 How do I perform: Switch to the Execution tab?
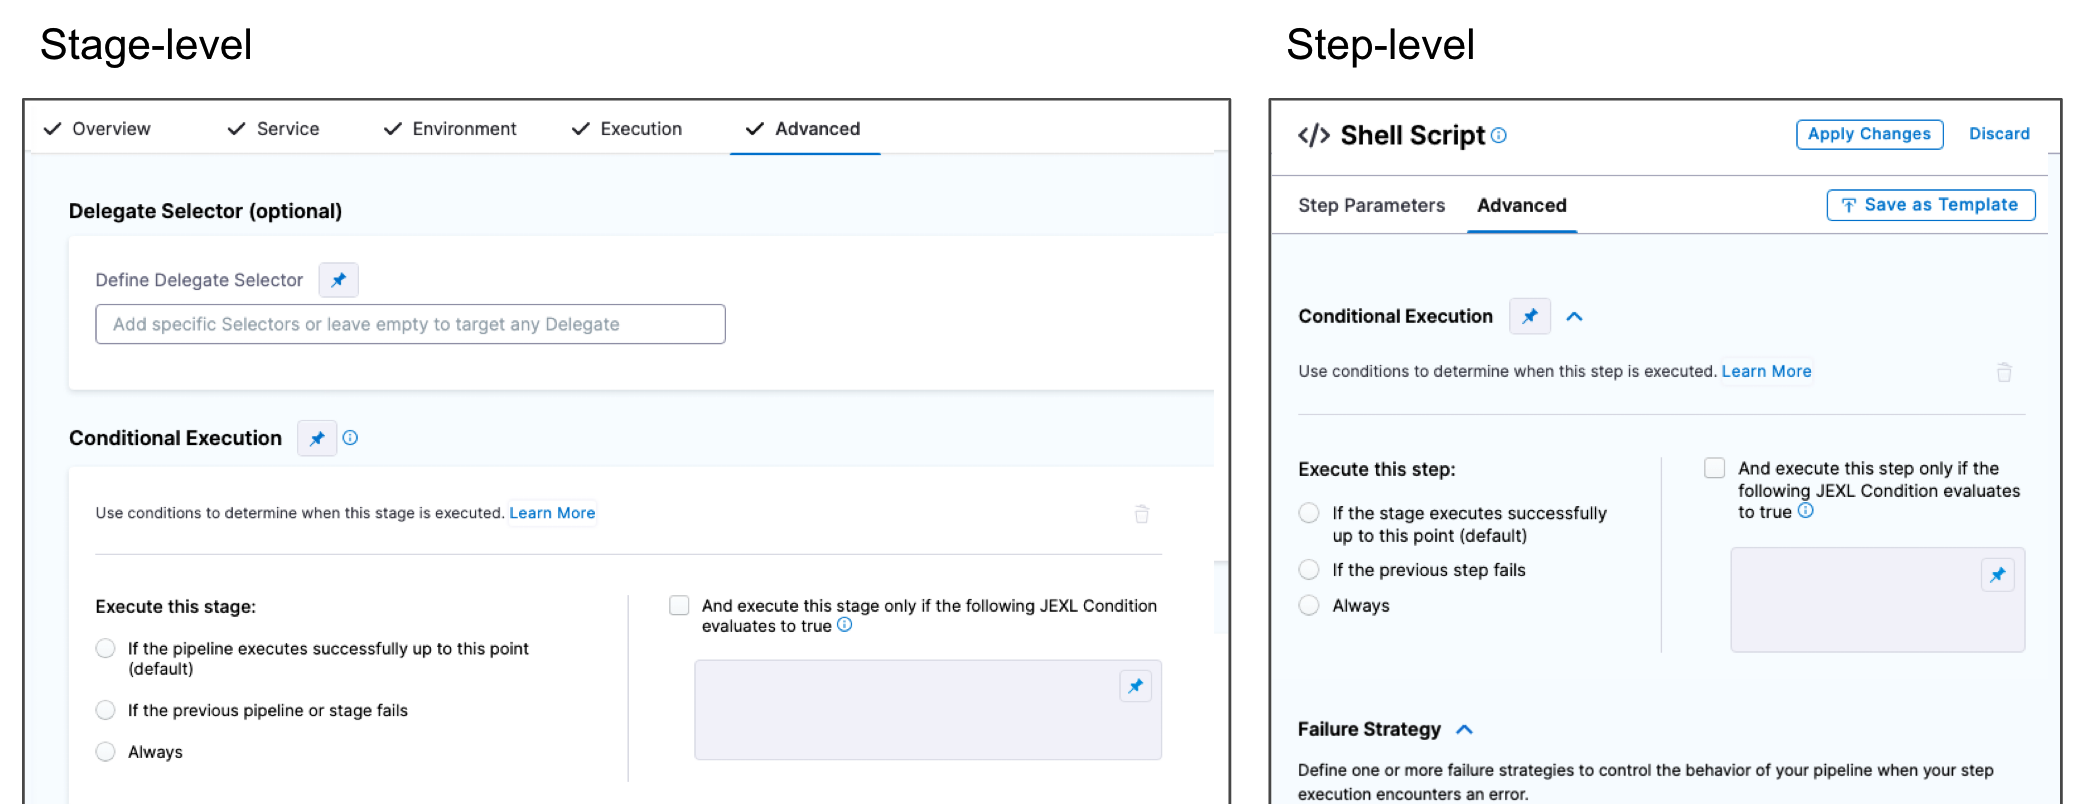pos(628,129)
